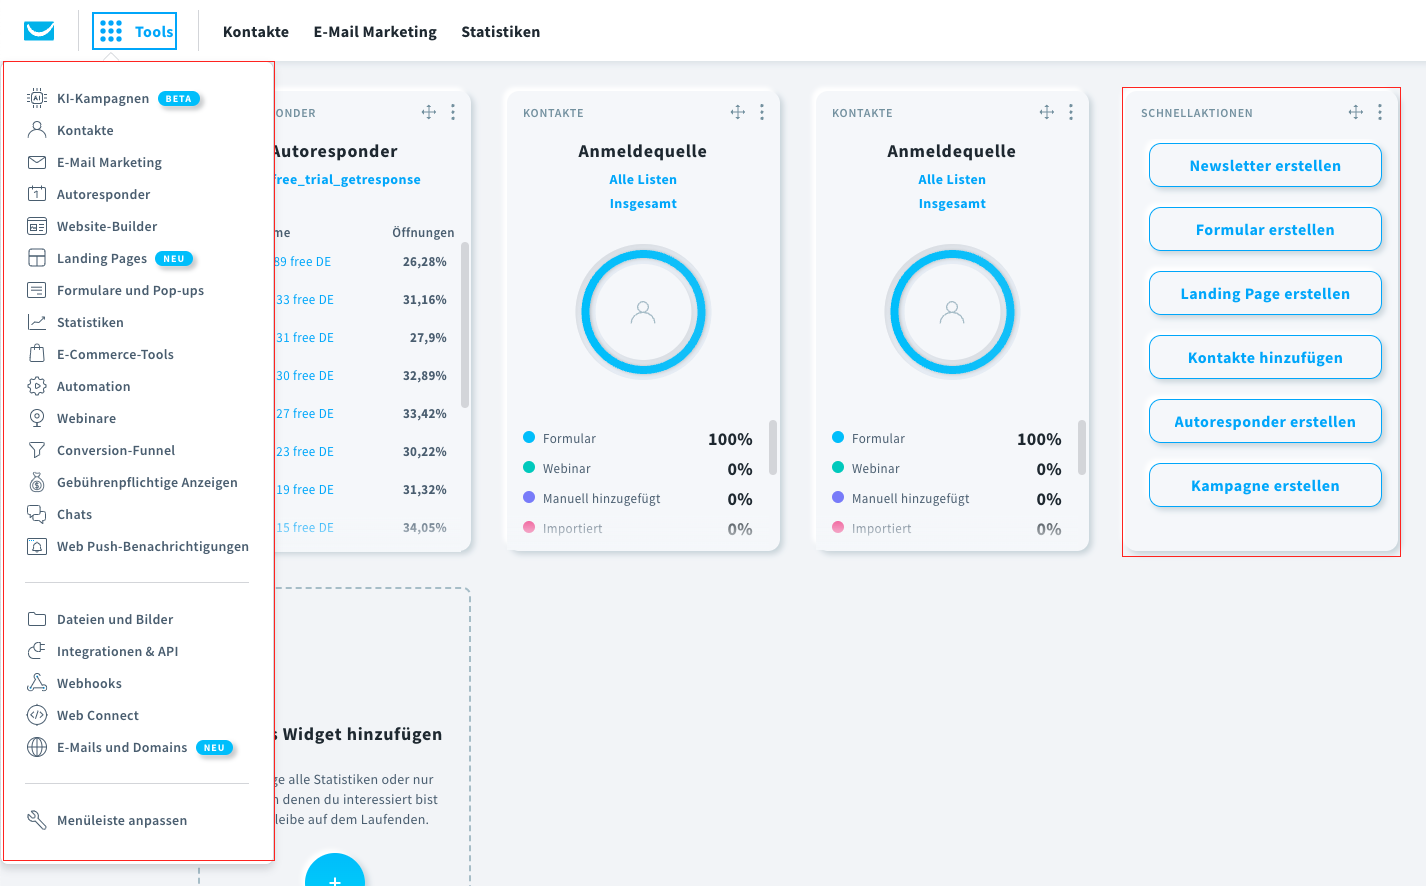Click the Conversion-Funnel funnel icon

click(x=37, y=450)
